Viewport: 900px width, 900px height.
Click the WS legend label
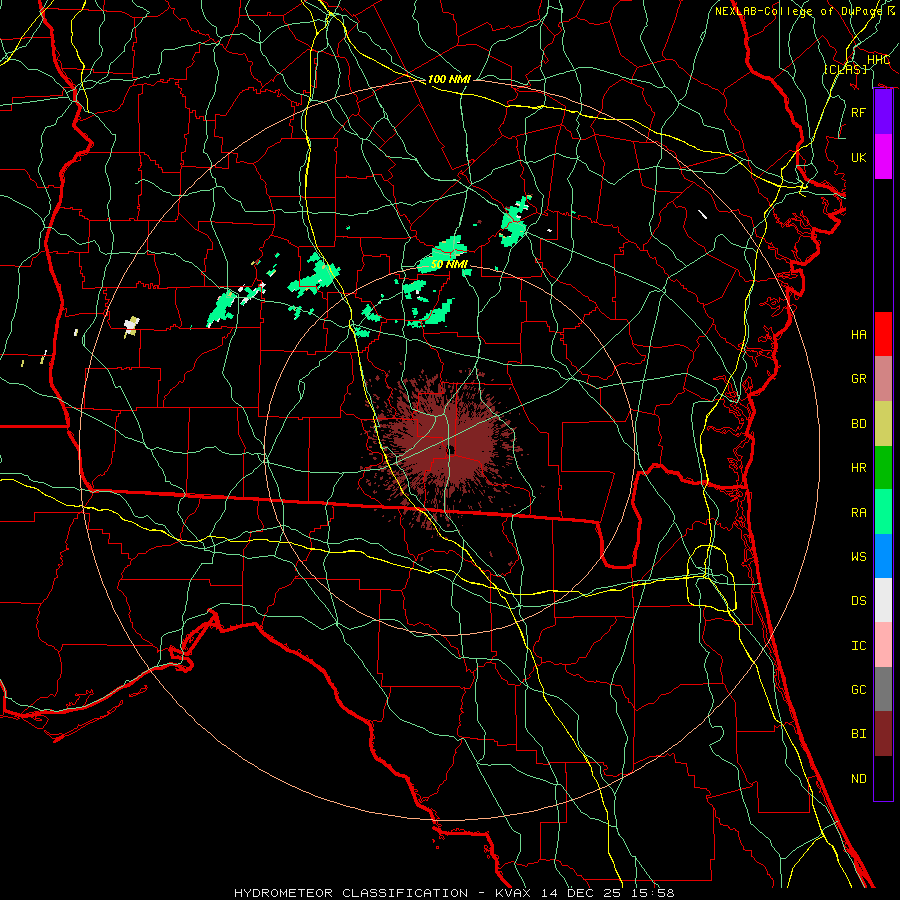tap(858, 556)
